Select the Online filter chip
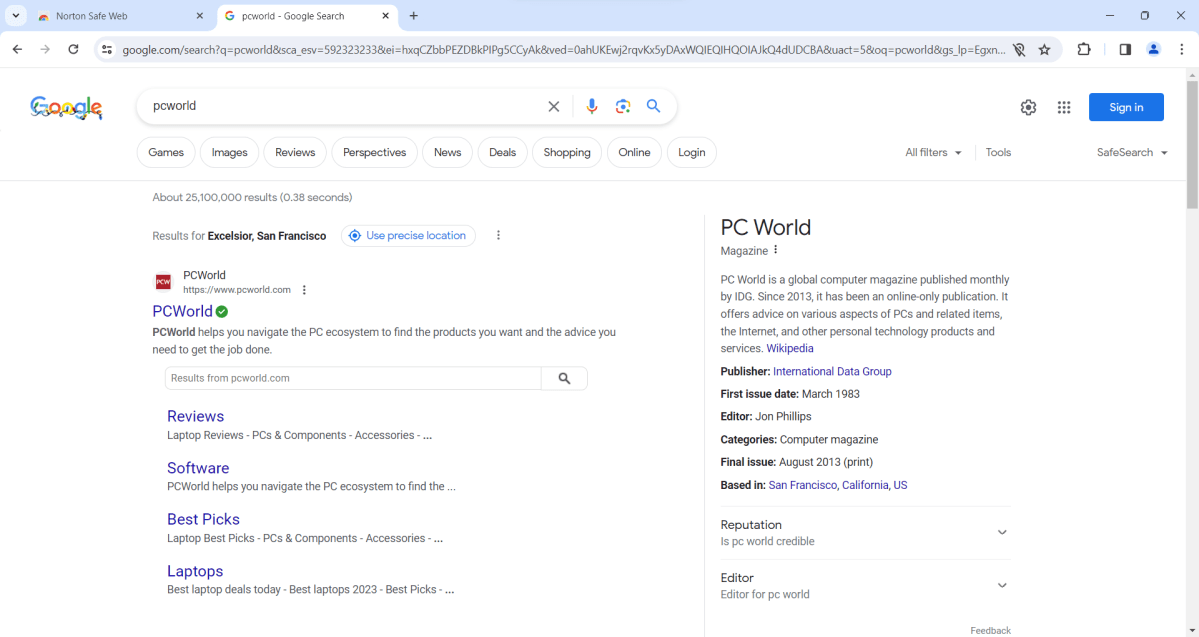 click(x=634, y=152)
